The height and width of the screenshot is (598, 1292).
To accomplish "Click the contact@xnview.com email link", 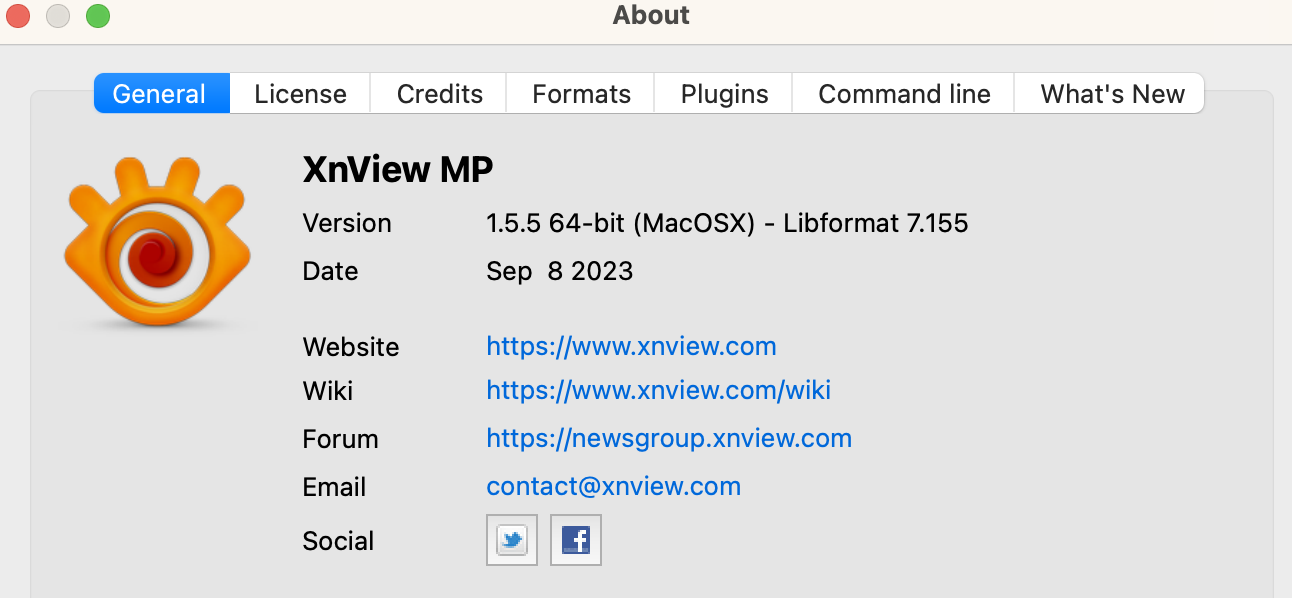I will click(613, 487).
